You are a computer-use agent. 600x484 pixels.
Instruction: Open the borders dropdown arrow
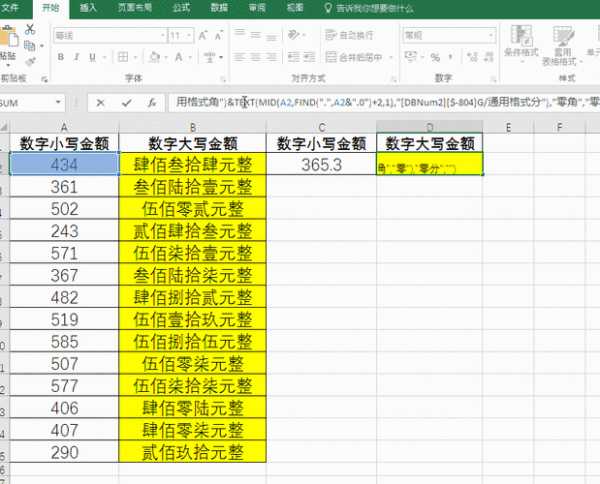(x=135, y=57)
